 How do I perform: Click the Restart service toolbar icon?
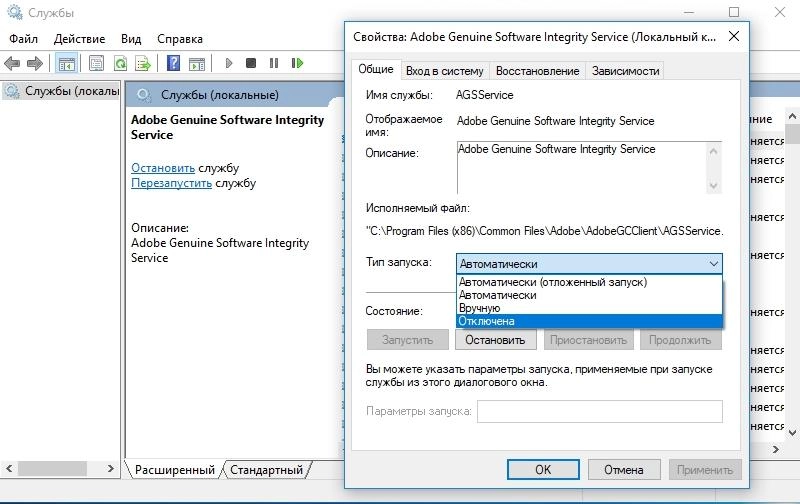point(297,63)
